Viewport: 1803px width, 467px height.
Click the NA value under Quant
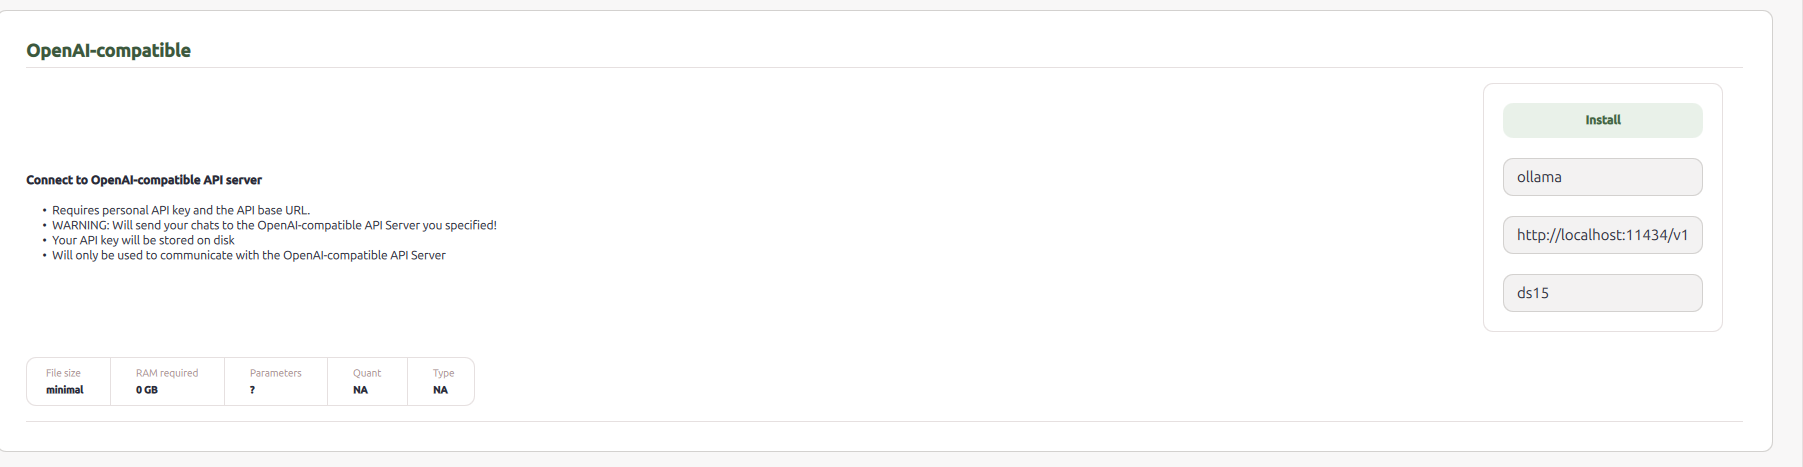tap(360, 390)
